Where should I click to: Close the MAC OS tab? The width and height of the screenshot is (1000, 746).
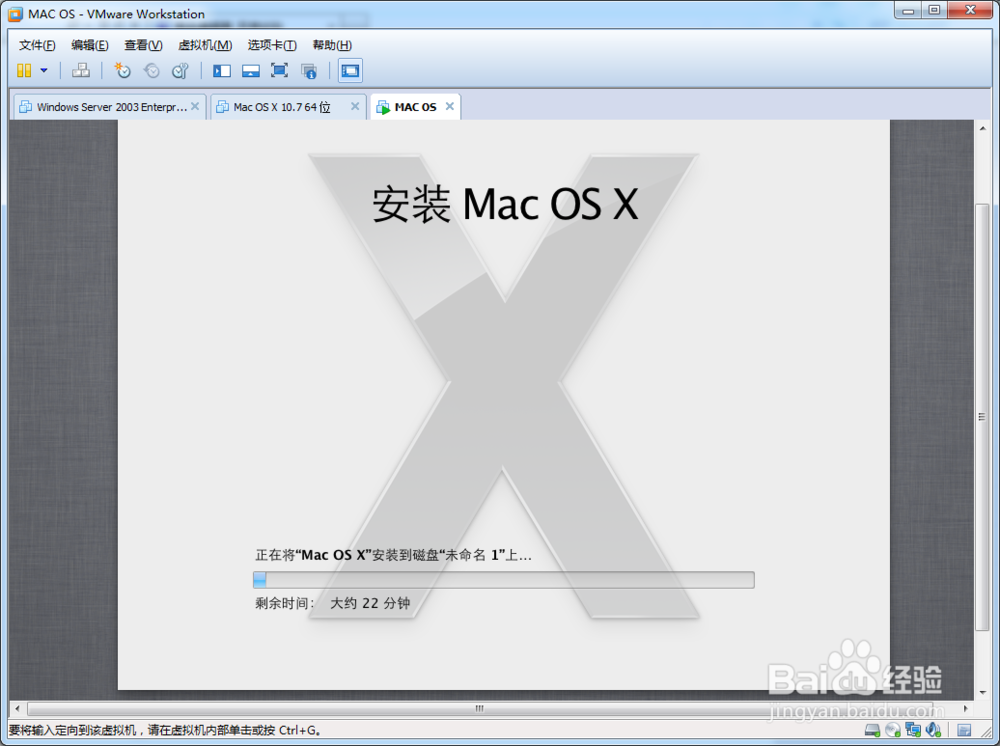[450, 106]
